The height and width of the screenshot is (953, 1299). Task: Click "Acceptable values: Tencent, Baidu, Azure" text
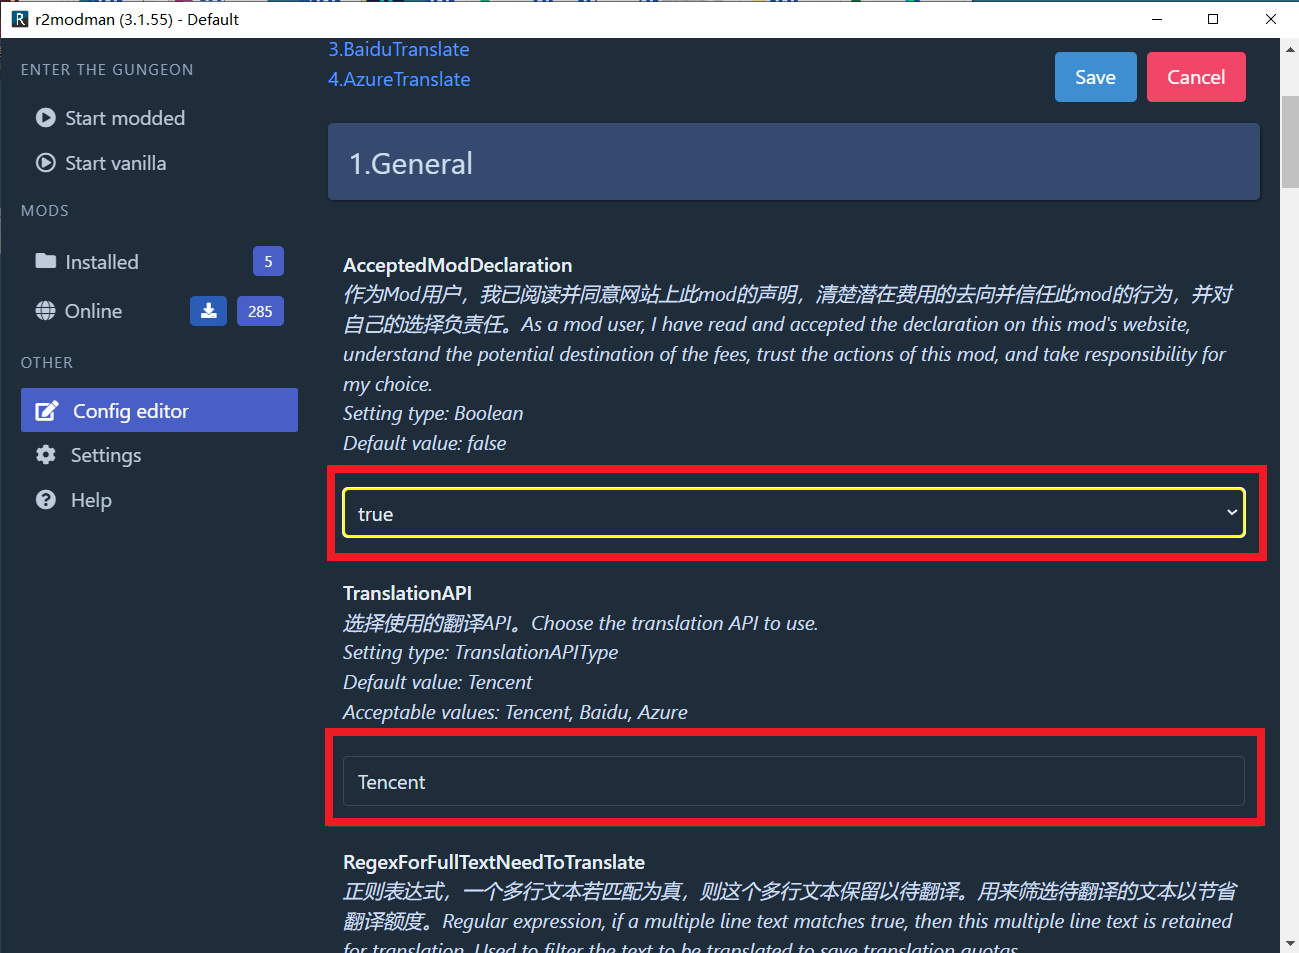tap(515, 712)
